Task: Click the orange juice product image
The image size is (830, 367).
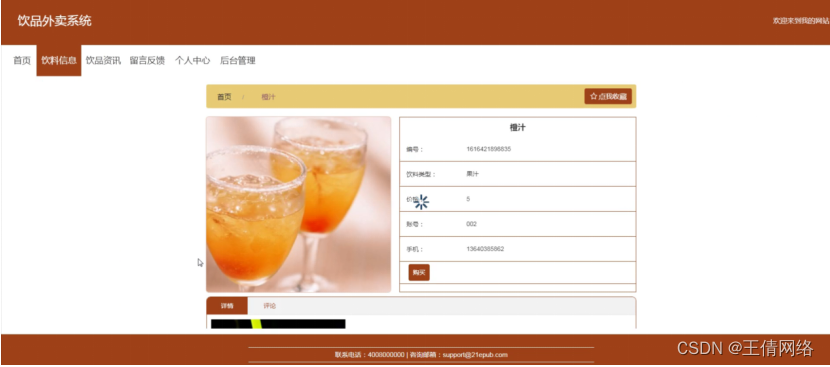Action: [x=299, y=204]
